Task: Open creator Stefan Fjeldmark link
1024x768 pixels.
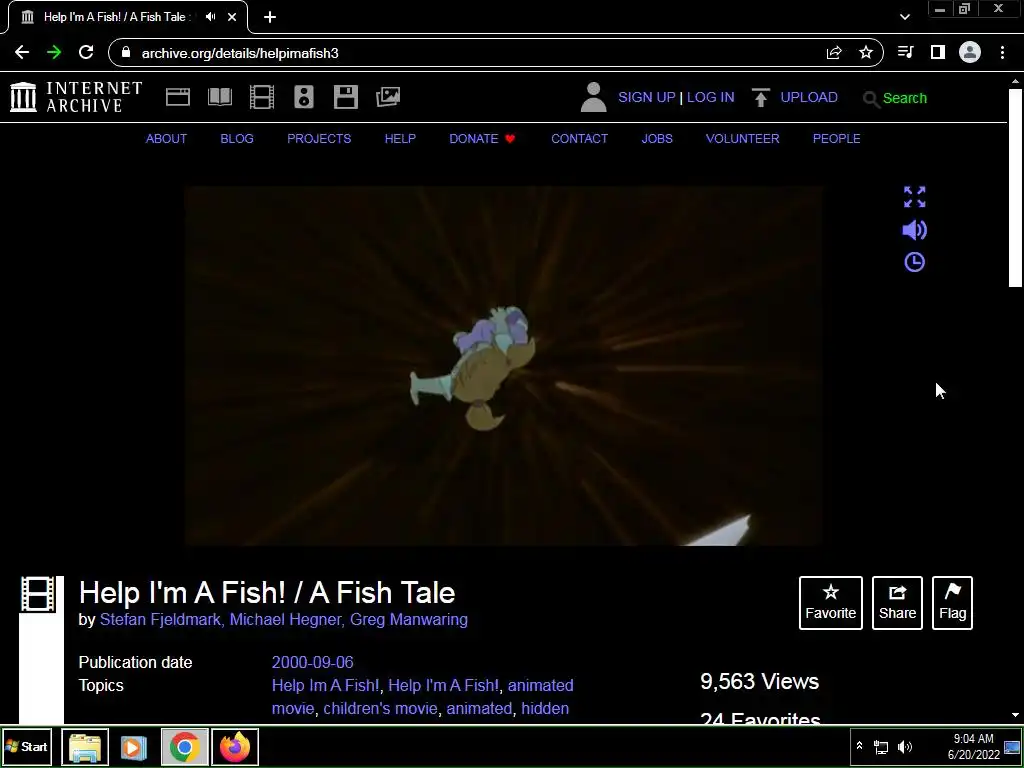Action: pos(161,619)
